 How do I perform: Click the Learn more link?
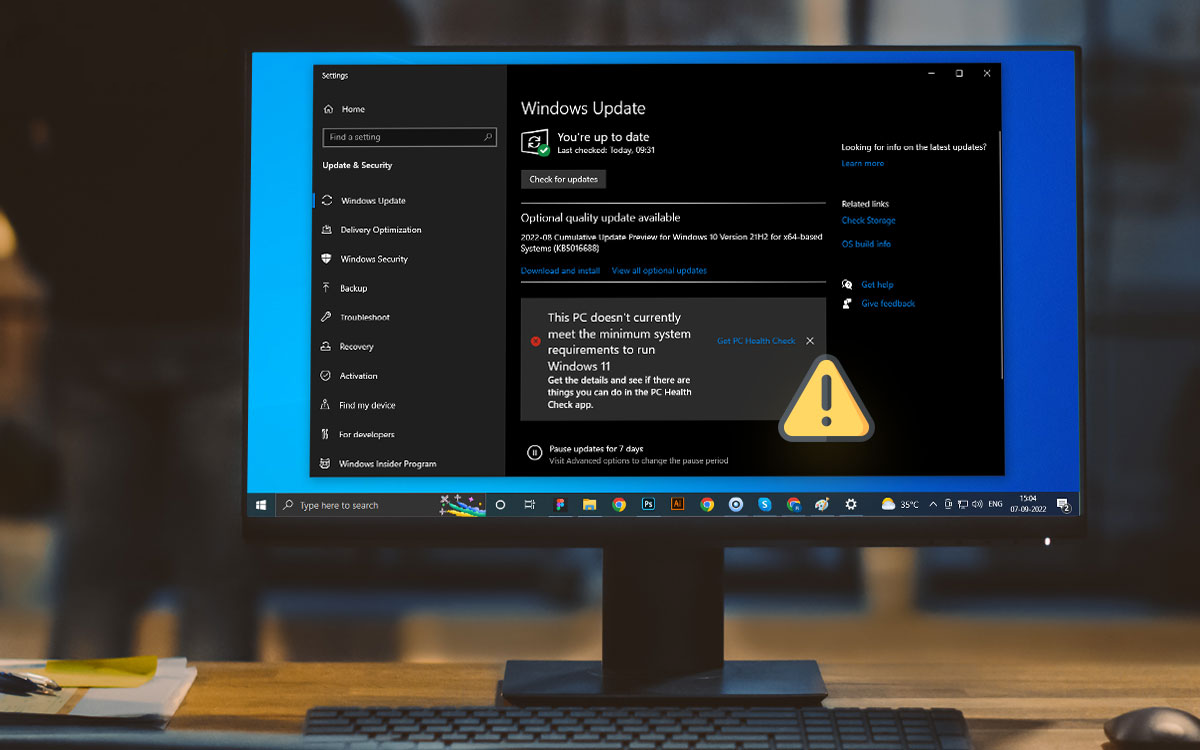862,163
